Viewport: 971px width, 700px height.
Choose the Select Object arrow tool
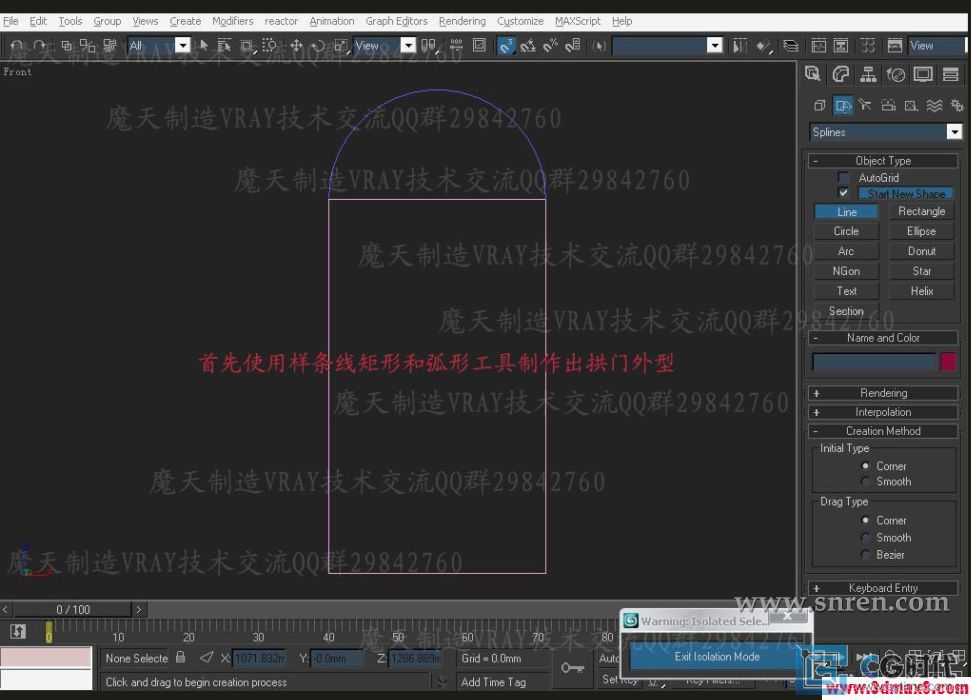204,45
